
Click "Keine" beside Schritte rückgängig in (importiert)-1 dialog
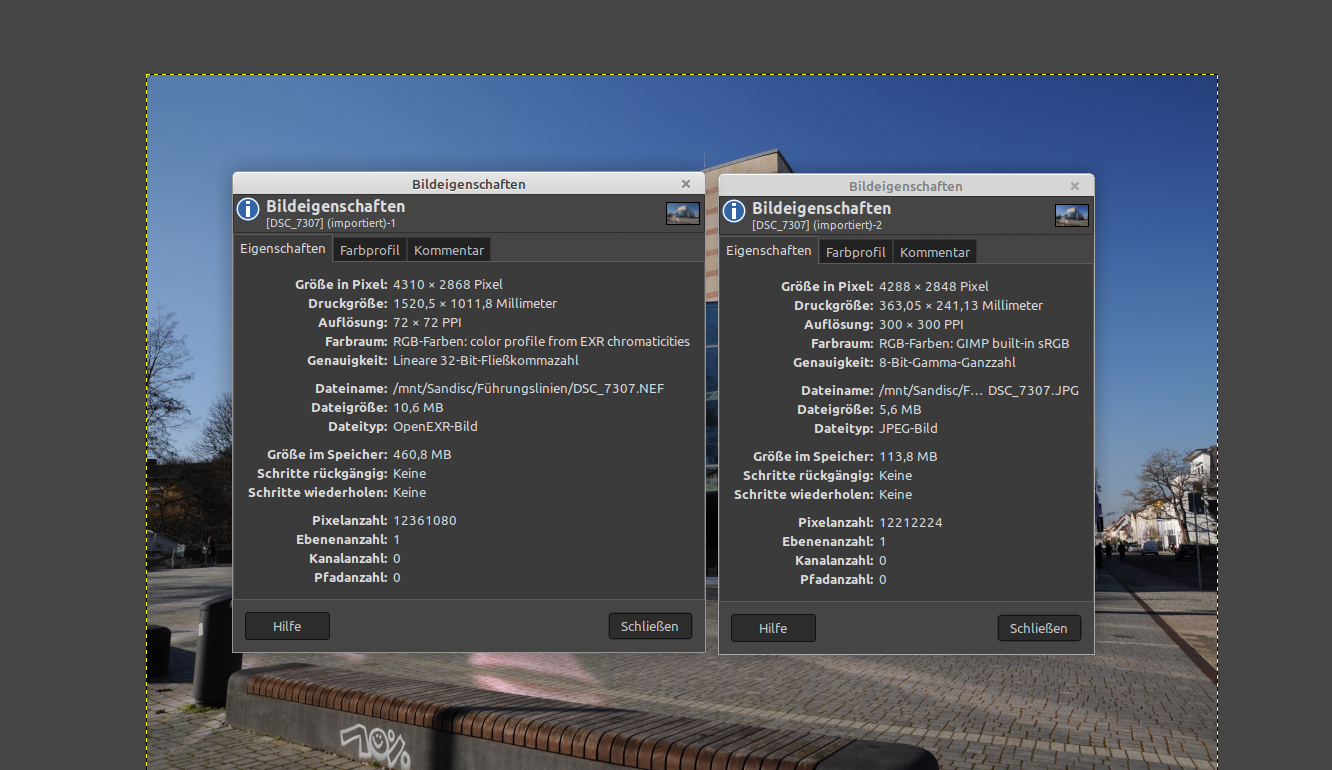(409, 473)
